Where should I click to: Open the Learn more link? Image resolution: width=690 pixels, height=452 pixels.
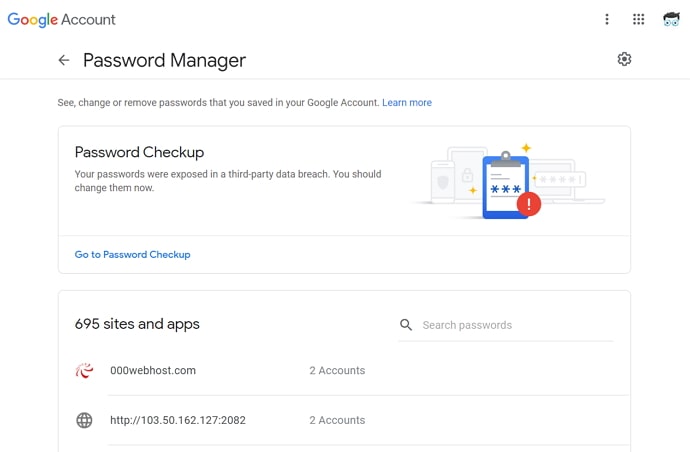click(x=407, y=103)
